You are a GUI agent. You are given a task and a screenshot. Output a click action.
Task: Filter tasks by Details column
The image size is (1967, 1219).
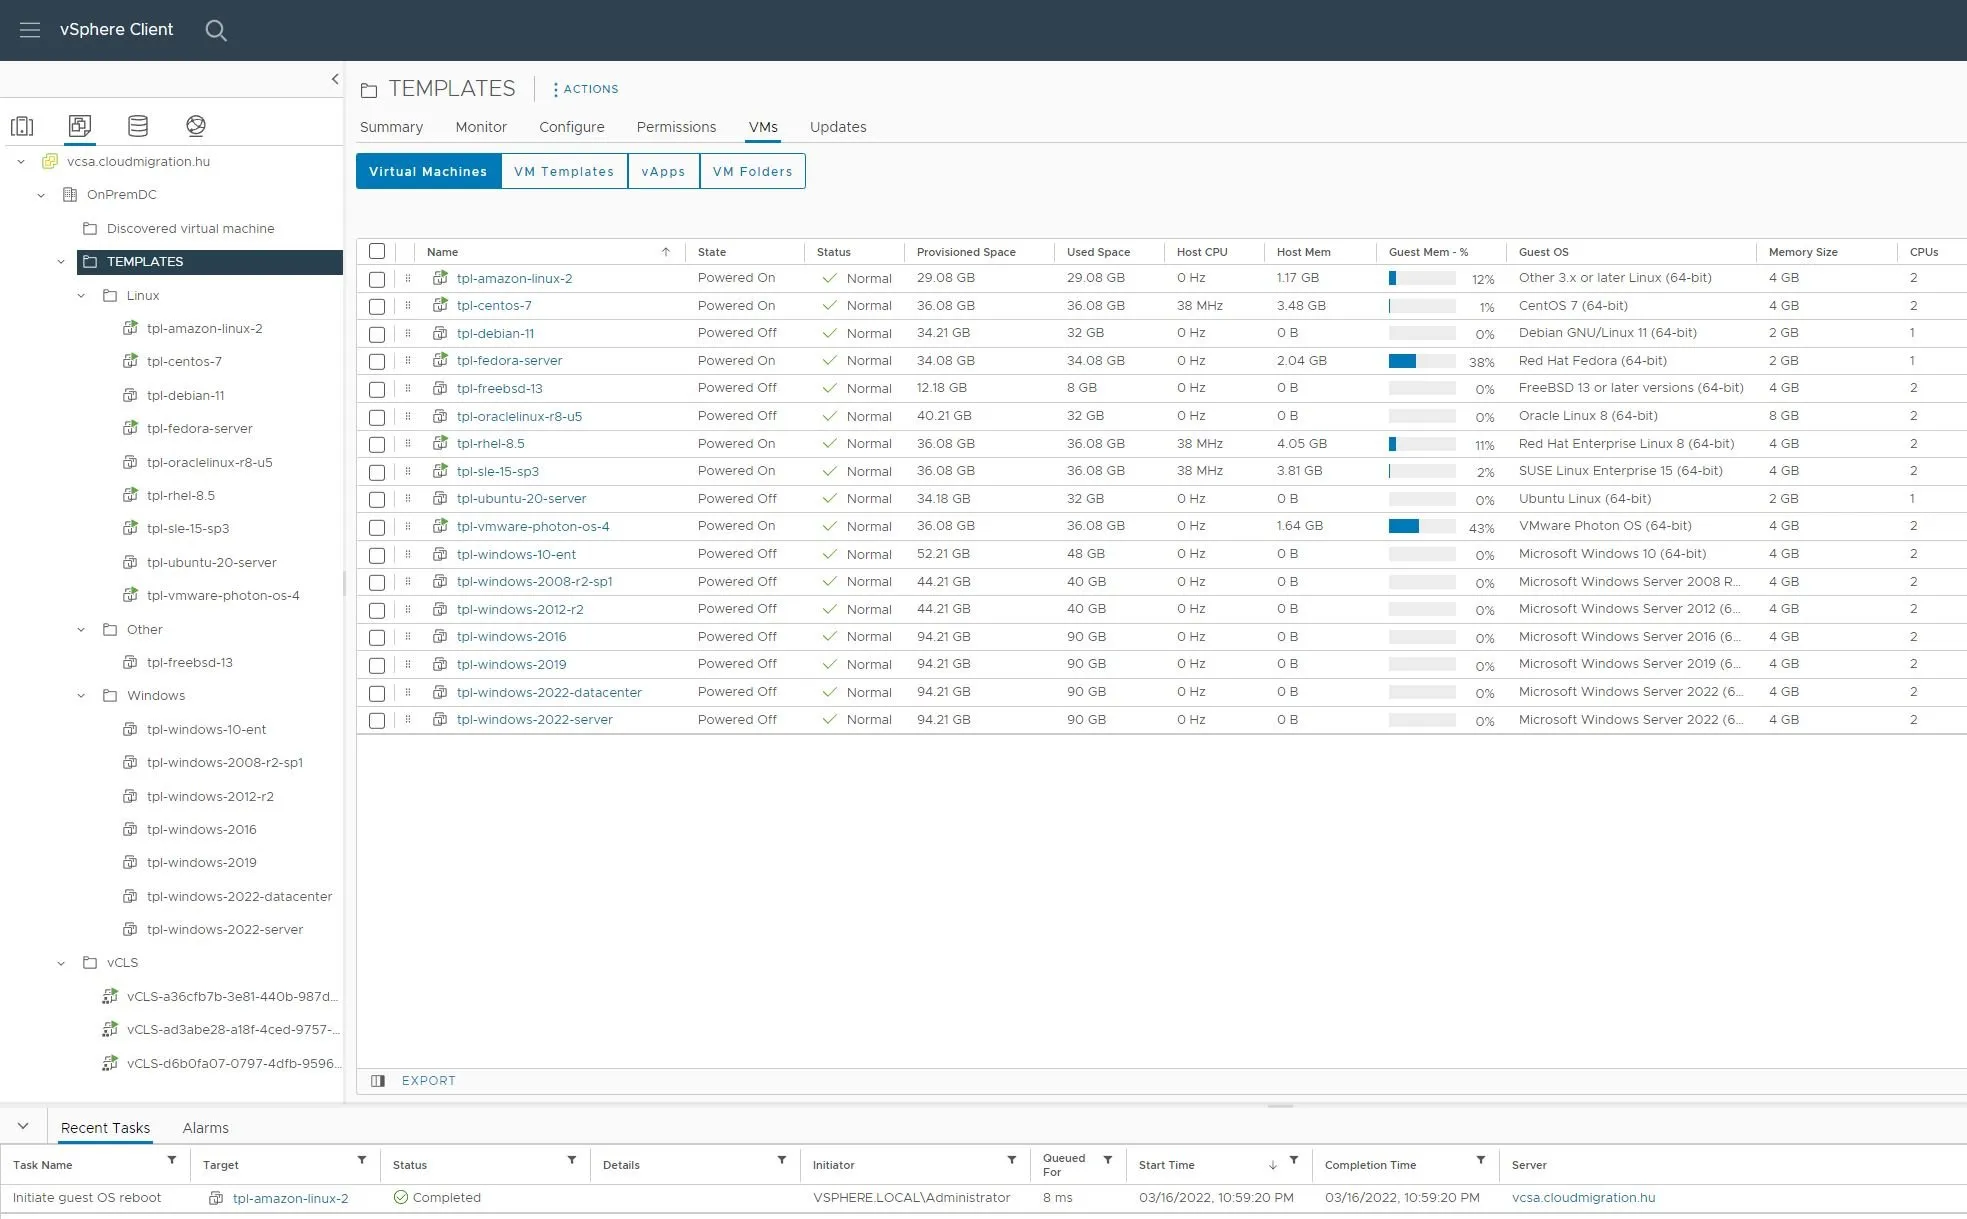[x=782, y=1160]
